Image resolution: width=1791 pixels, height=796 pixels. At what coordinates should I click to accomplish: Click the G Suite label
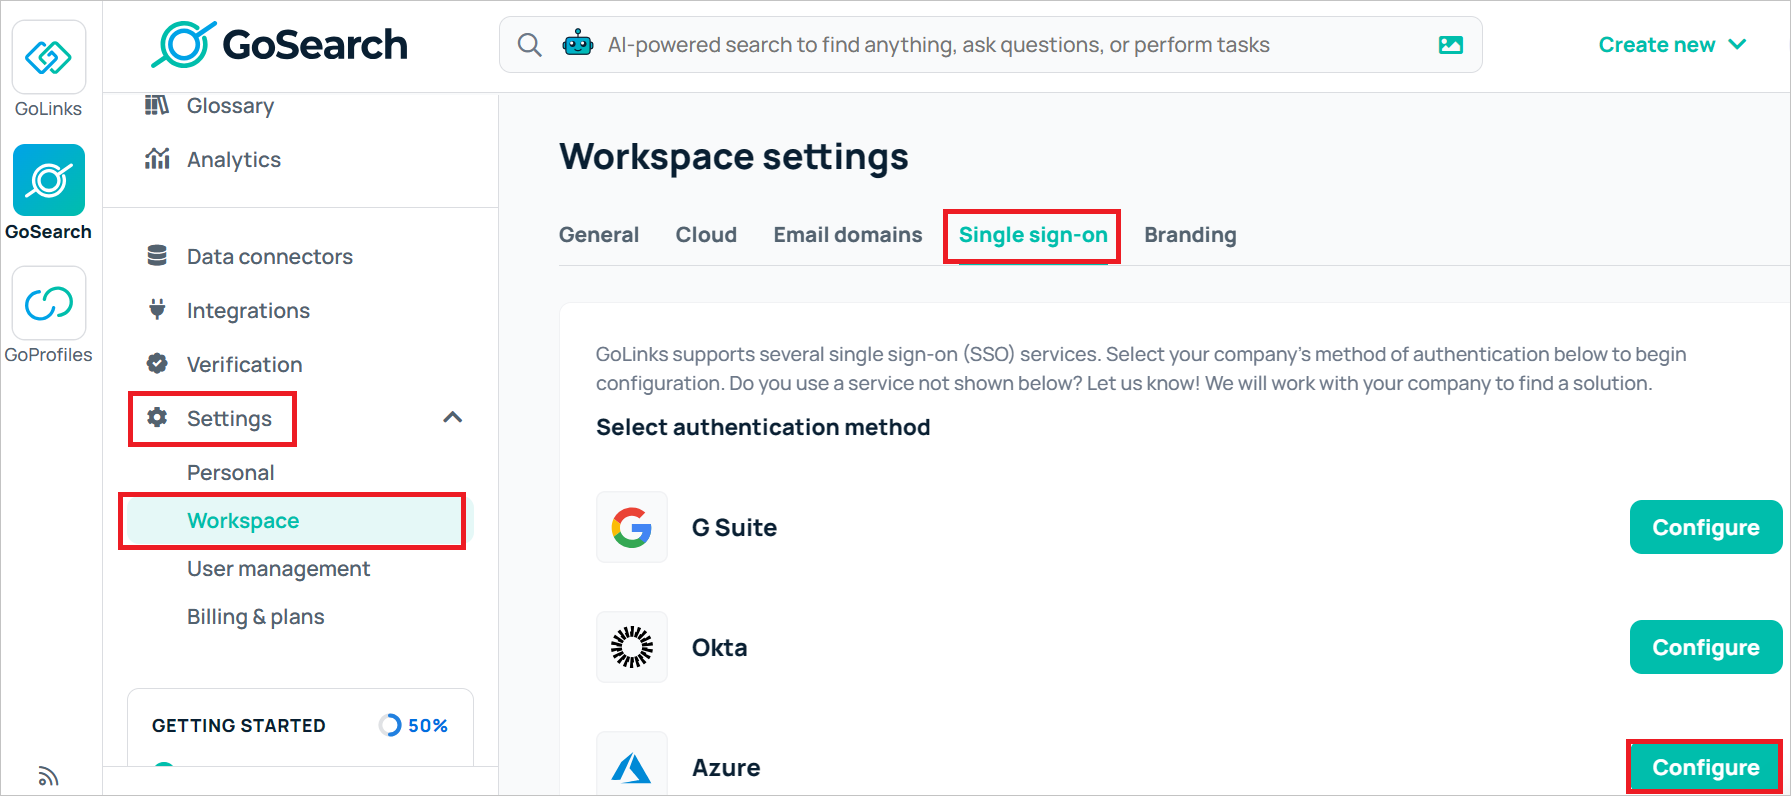pyautogui.click(x=734, y=527)
